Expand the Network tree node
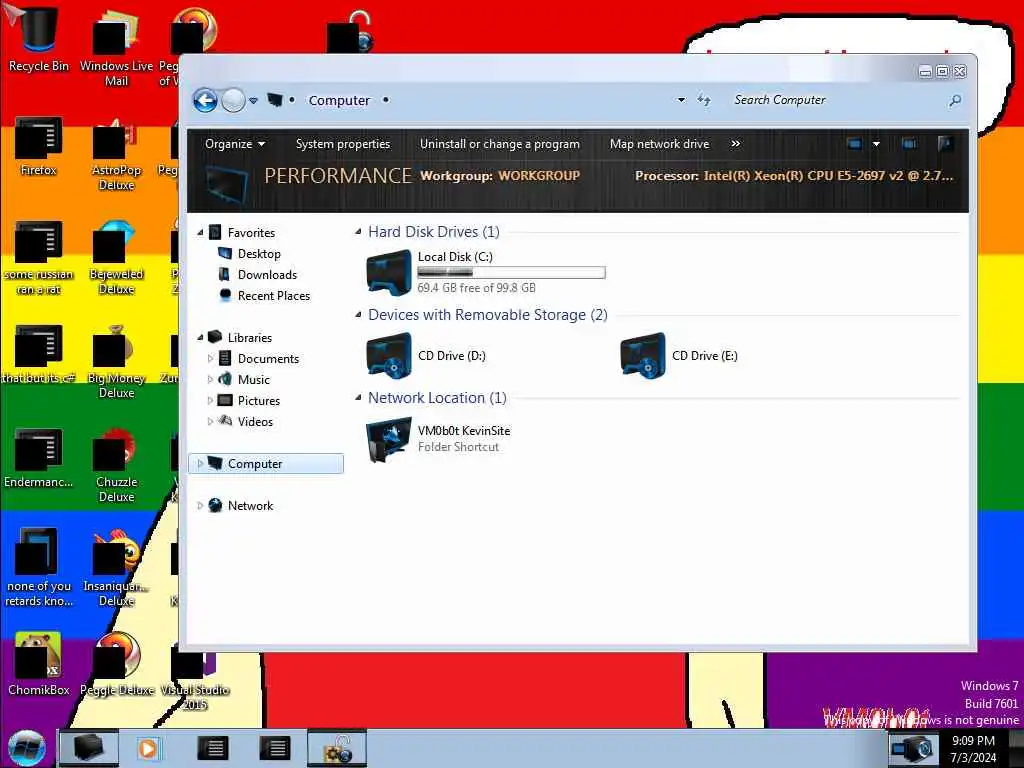This screenshot has height=768, width=1024. click(200, 505)
